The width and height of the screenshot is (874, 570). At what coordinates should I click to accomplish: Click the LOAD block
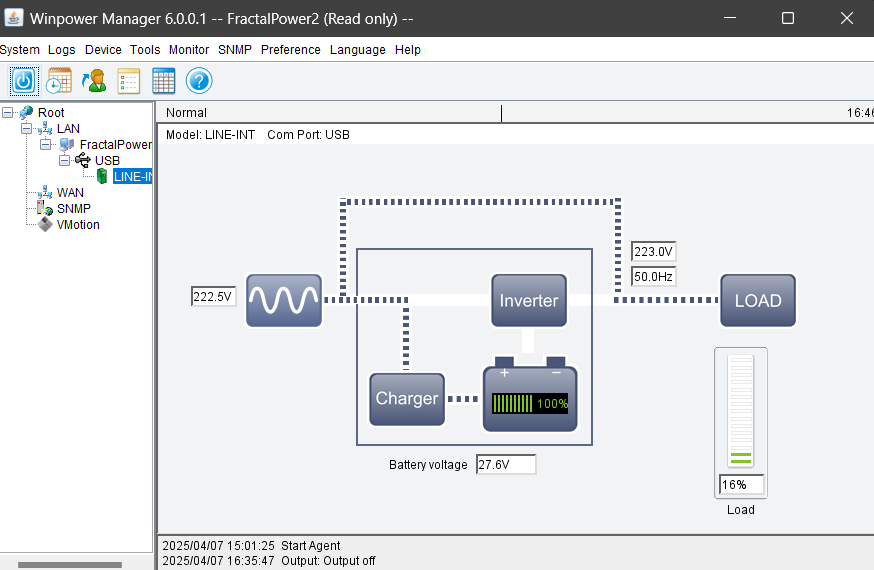point(758,300)
